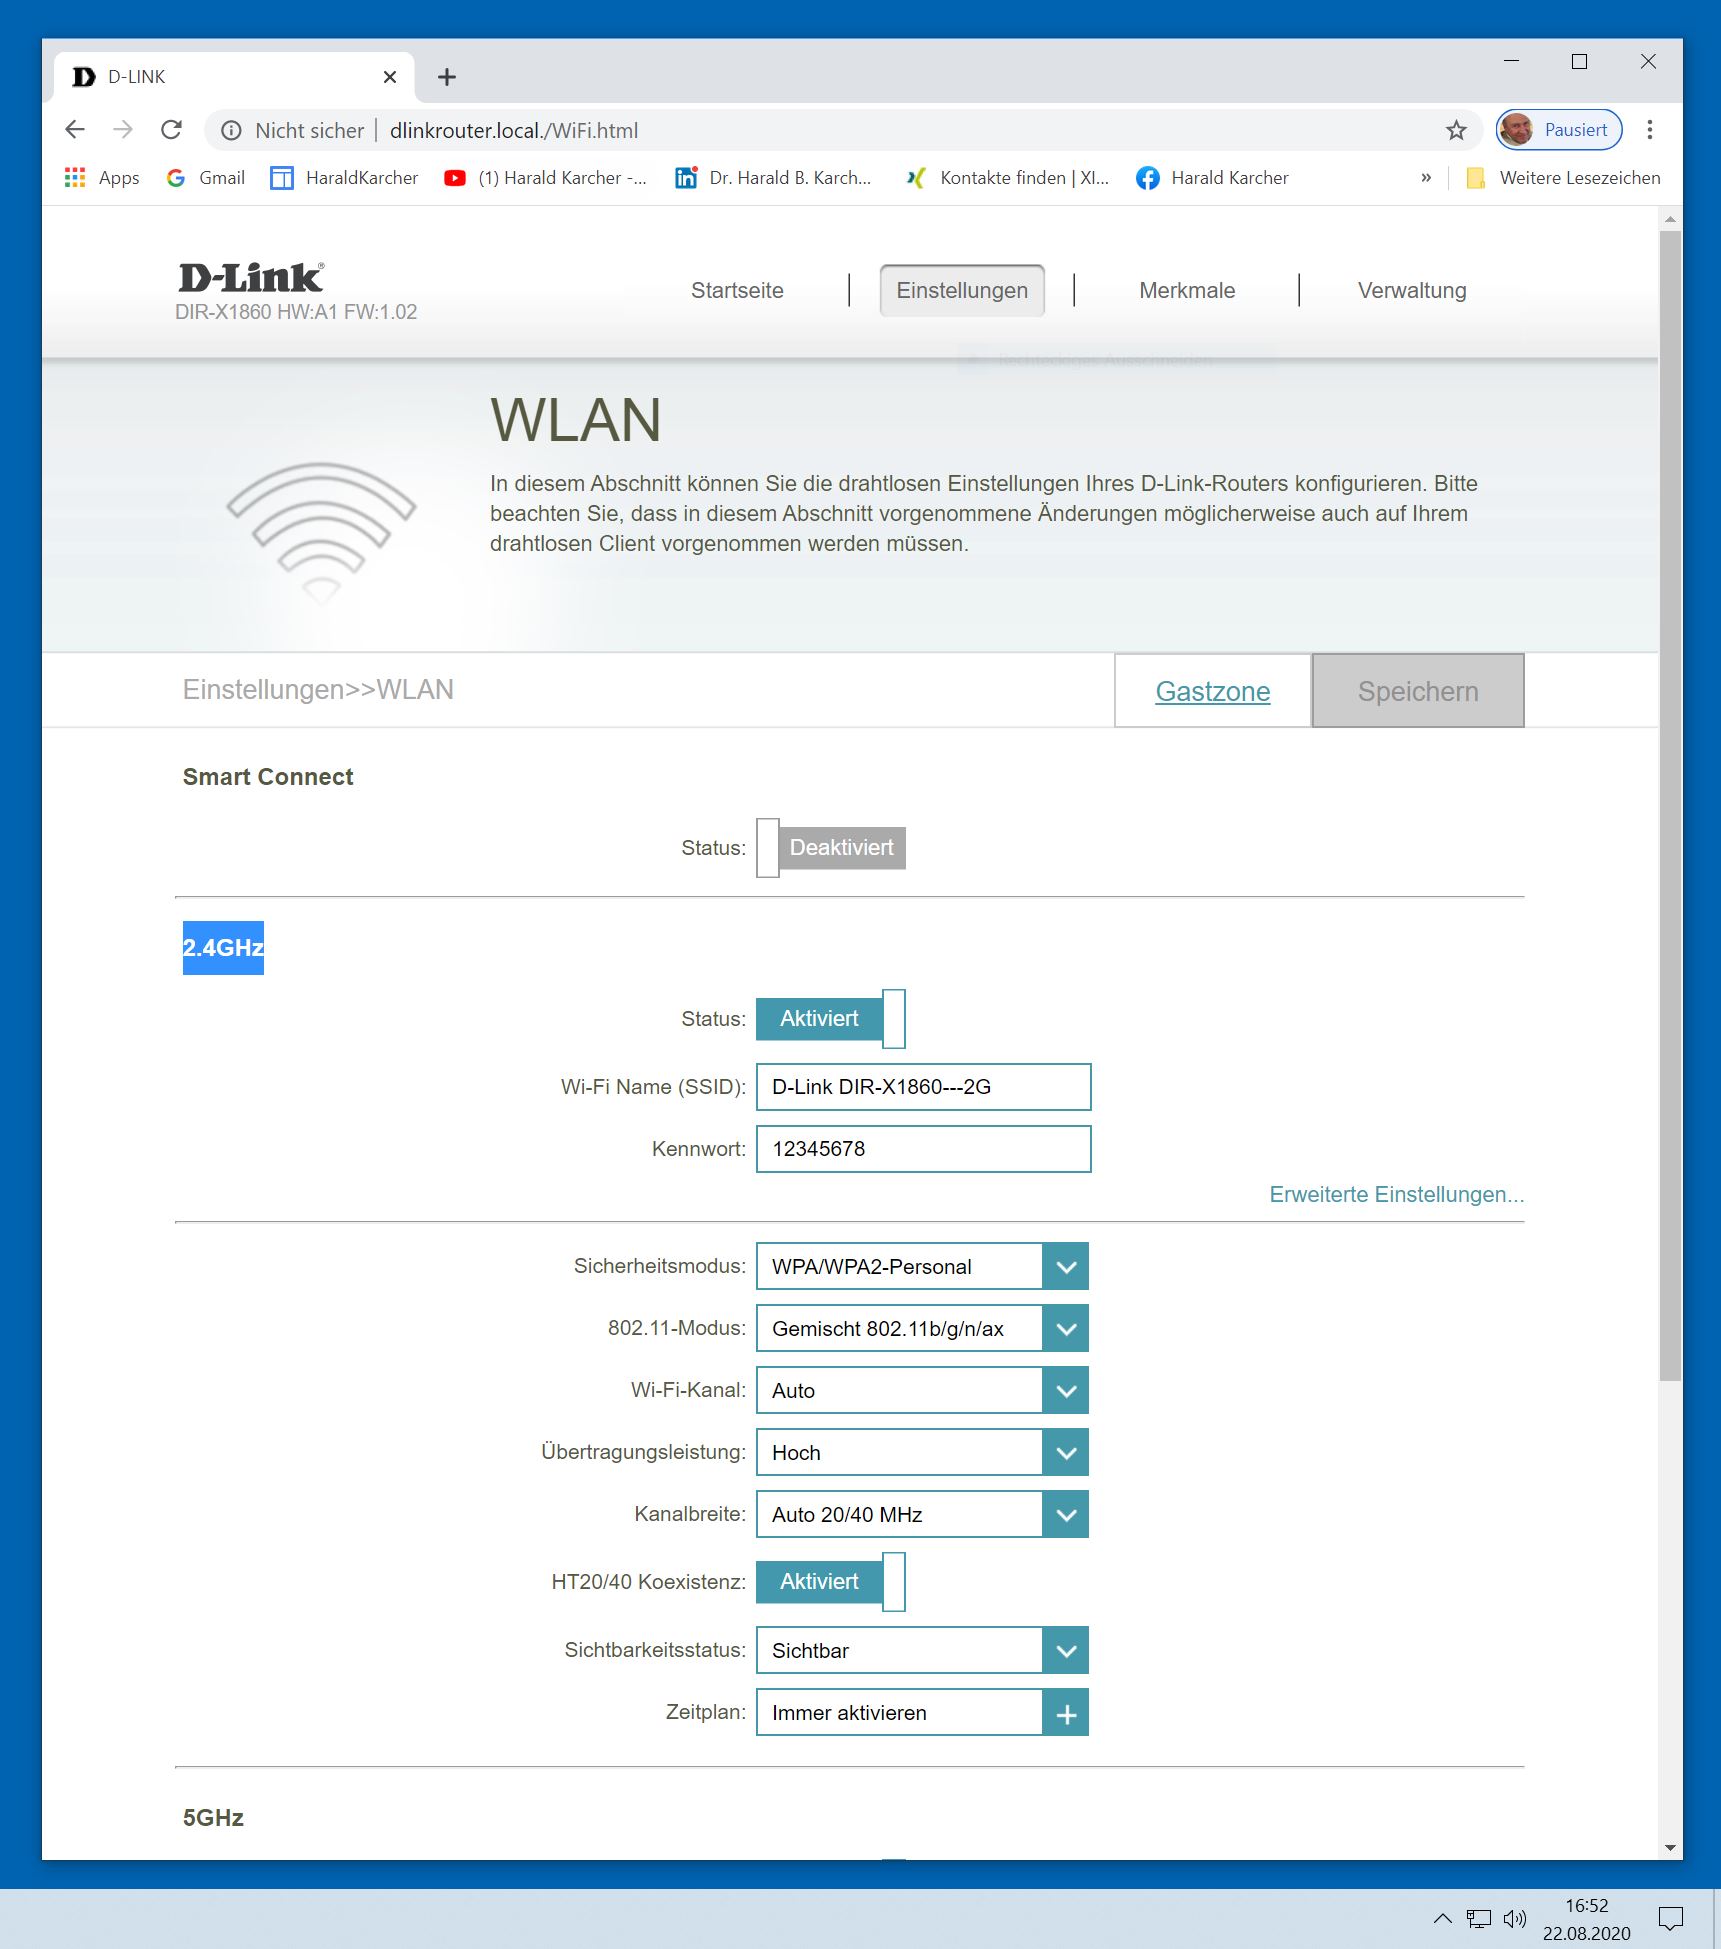Expand the Wi-Fi-Kanal dropdown
Screen dimensions: 1721x1949
1066,1391
